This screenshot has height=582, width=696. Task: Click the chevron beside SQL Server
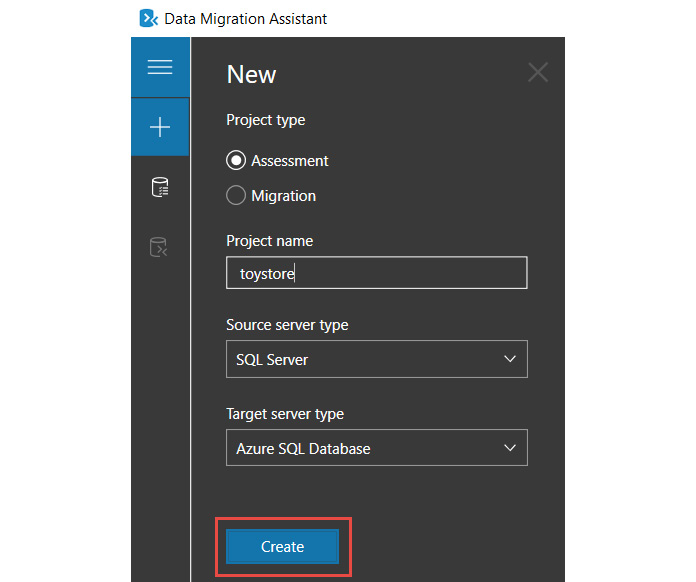tap(510, 359)
